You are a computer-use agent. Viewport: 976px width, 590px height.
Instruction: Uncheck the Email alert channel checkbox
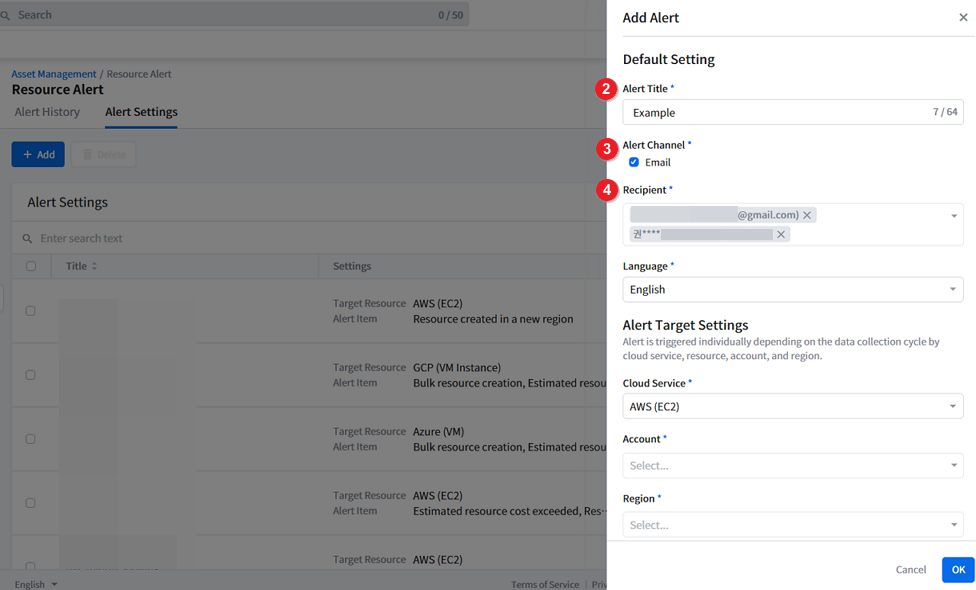coord(634,162)
